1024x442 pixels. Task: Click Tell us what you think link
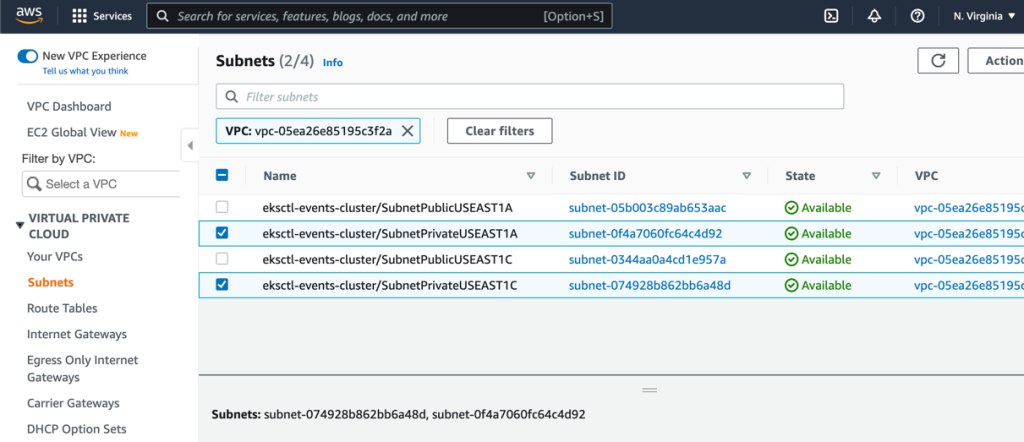point(86,71)
